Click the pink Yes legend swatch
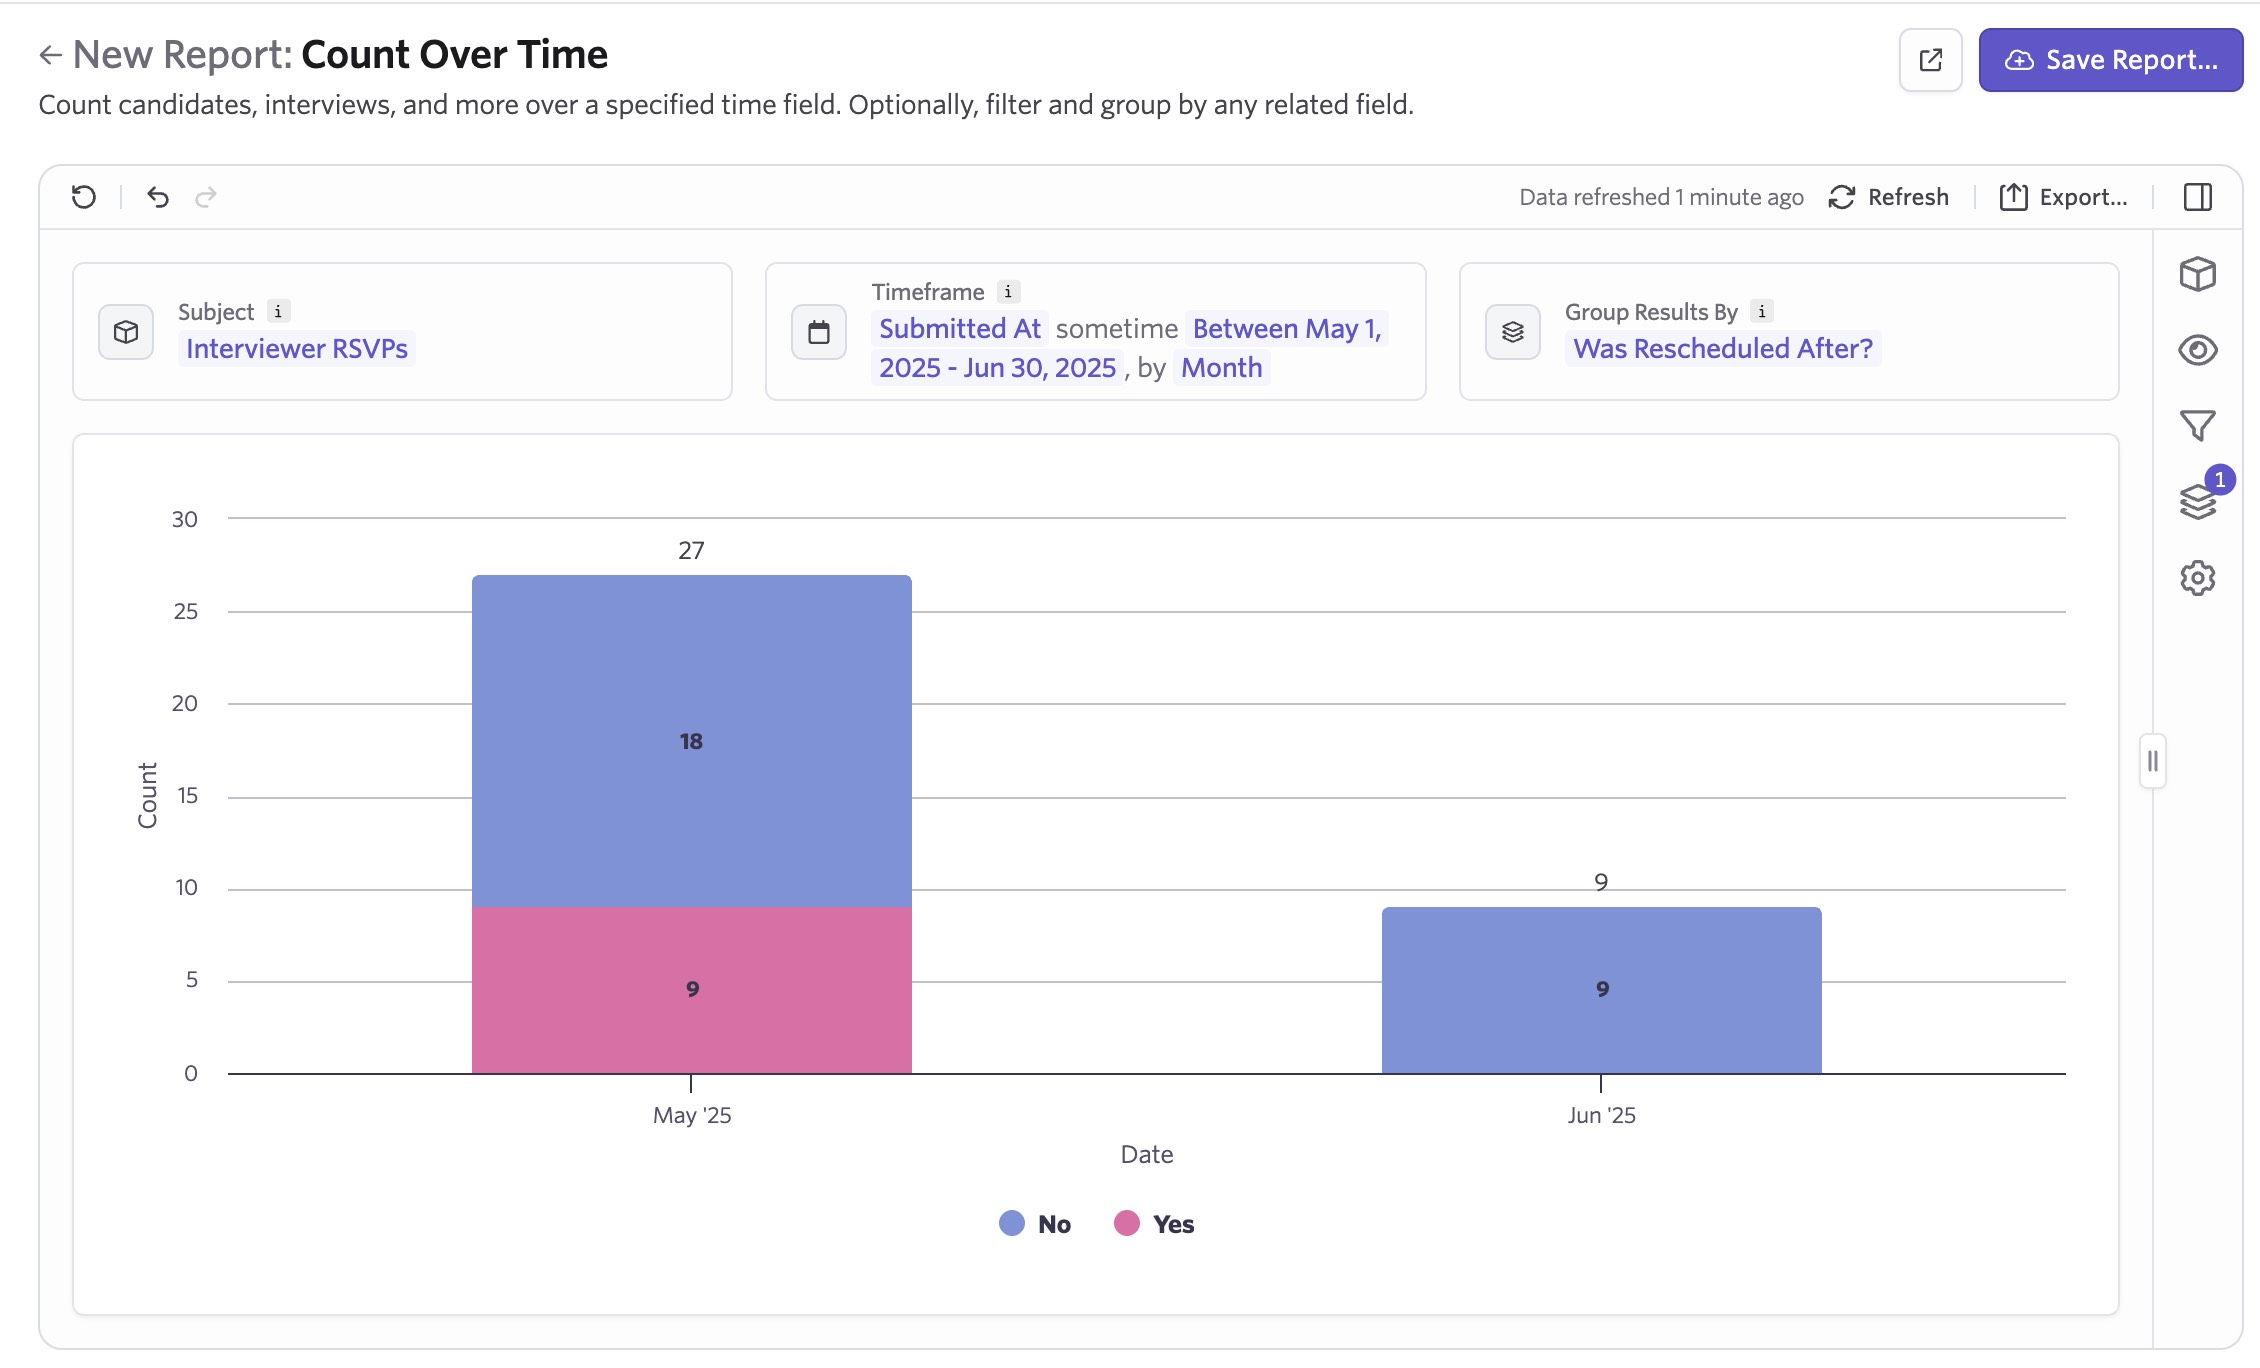The height and width of the screenshot is (1368, 2260). pyautogui.click(x=1127, y=1224)
